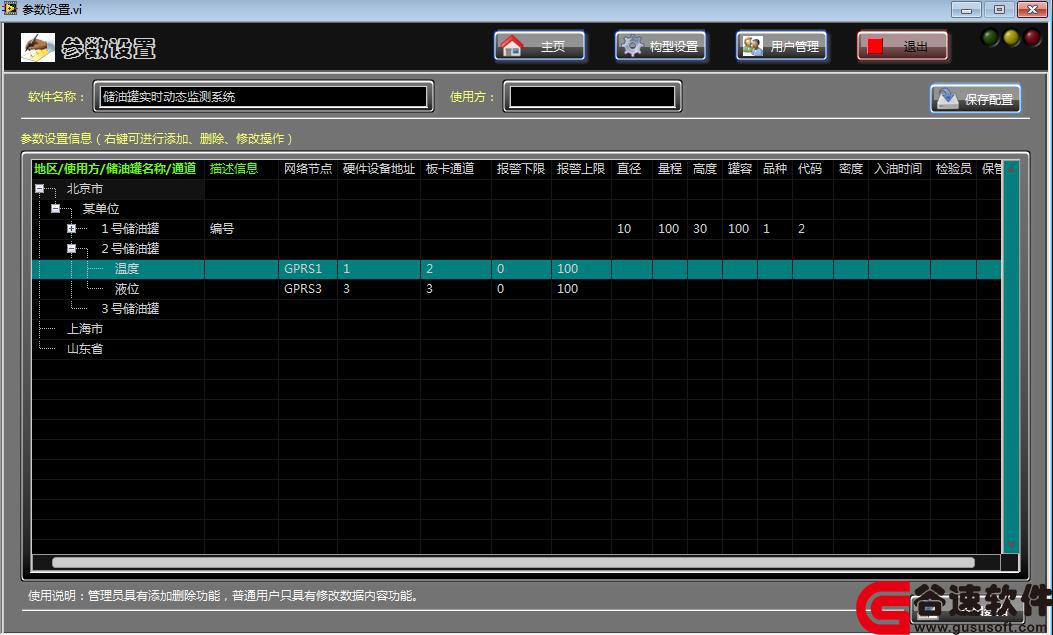Click the 保存配置 save button
This screenshot has width=1053, height=635.
976,99
